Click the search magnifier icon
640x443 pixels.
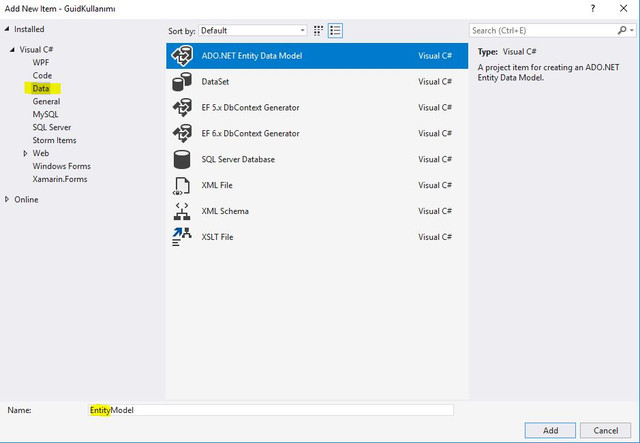click(622, 30)
